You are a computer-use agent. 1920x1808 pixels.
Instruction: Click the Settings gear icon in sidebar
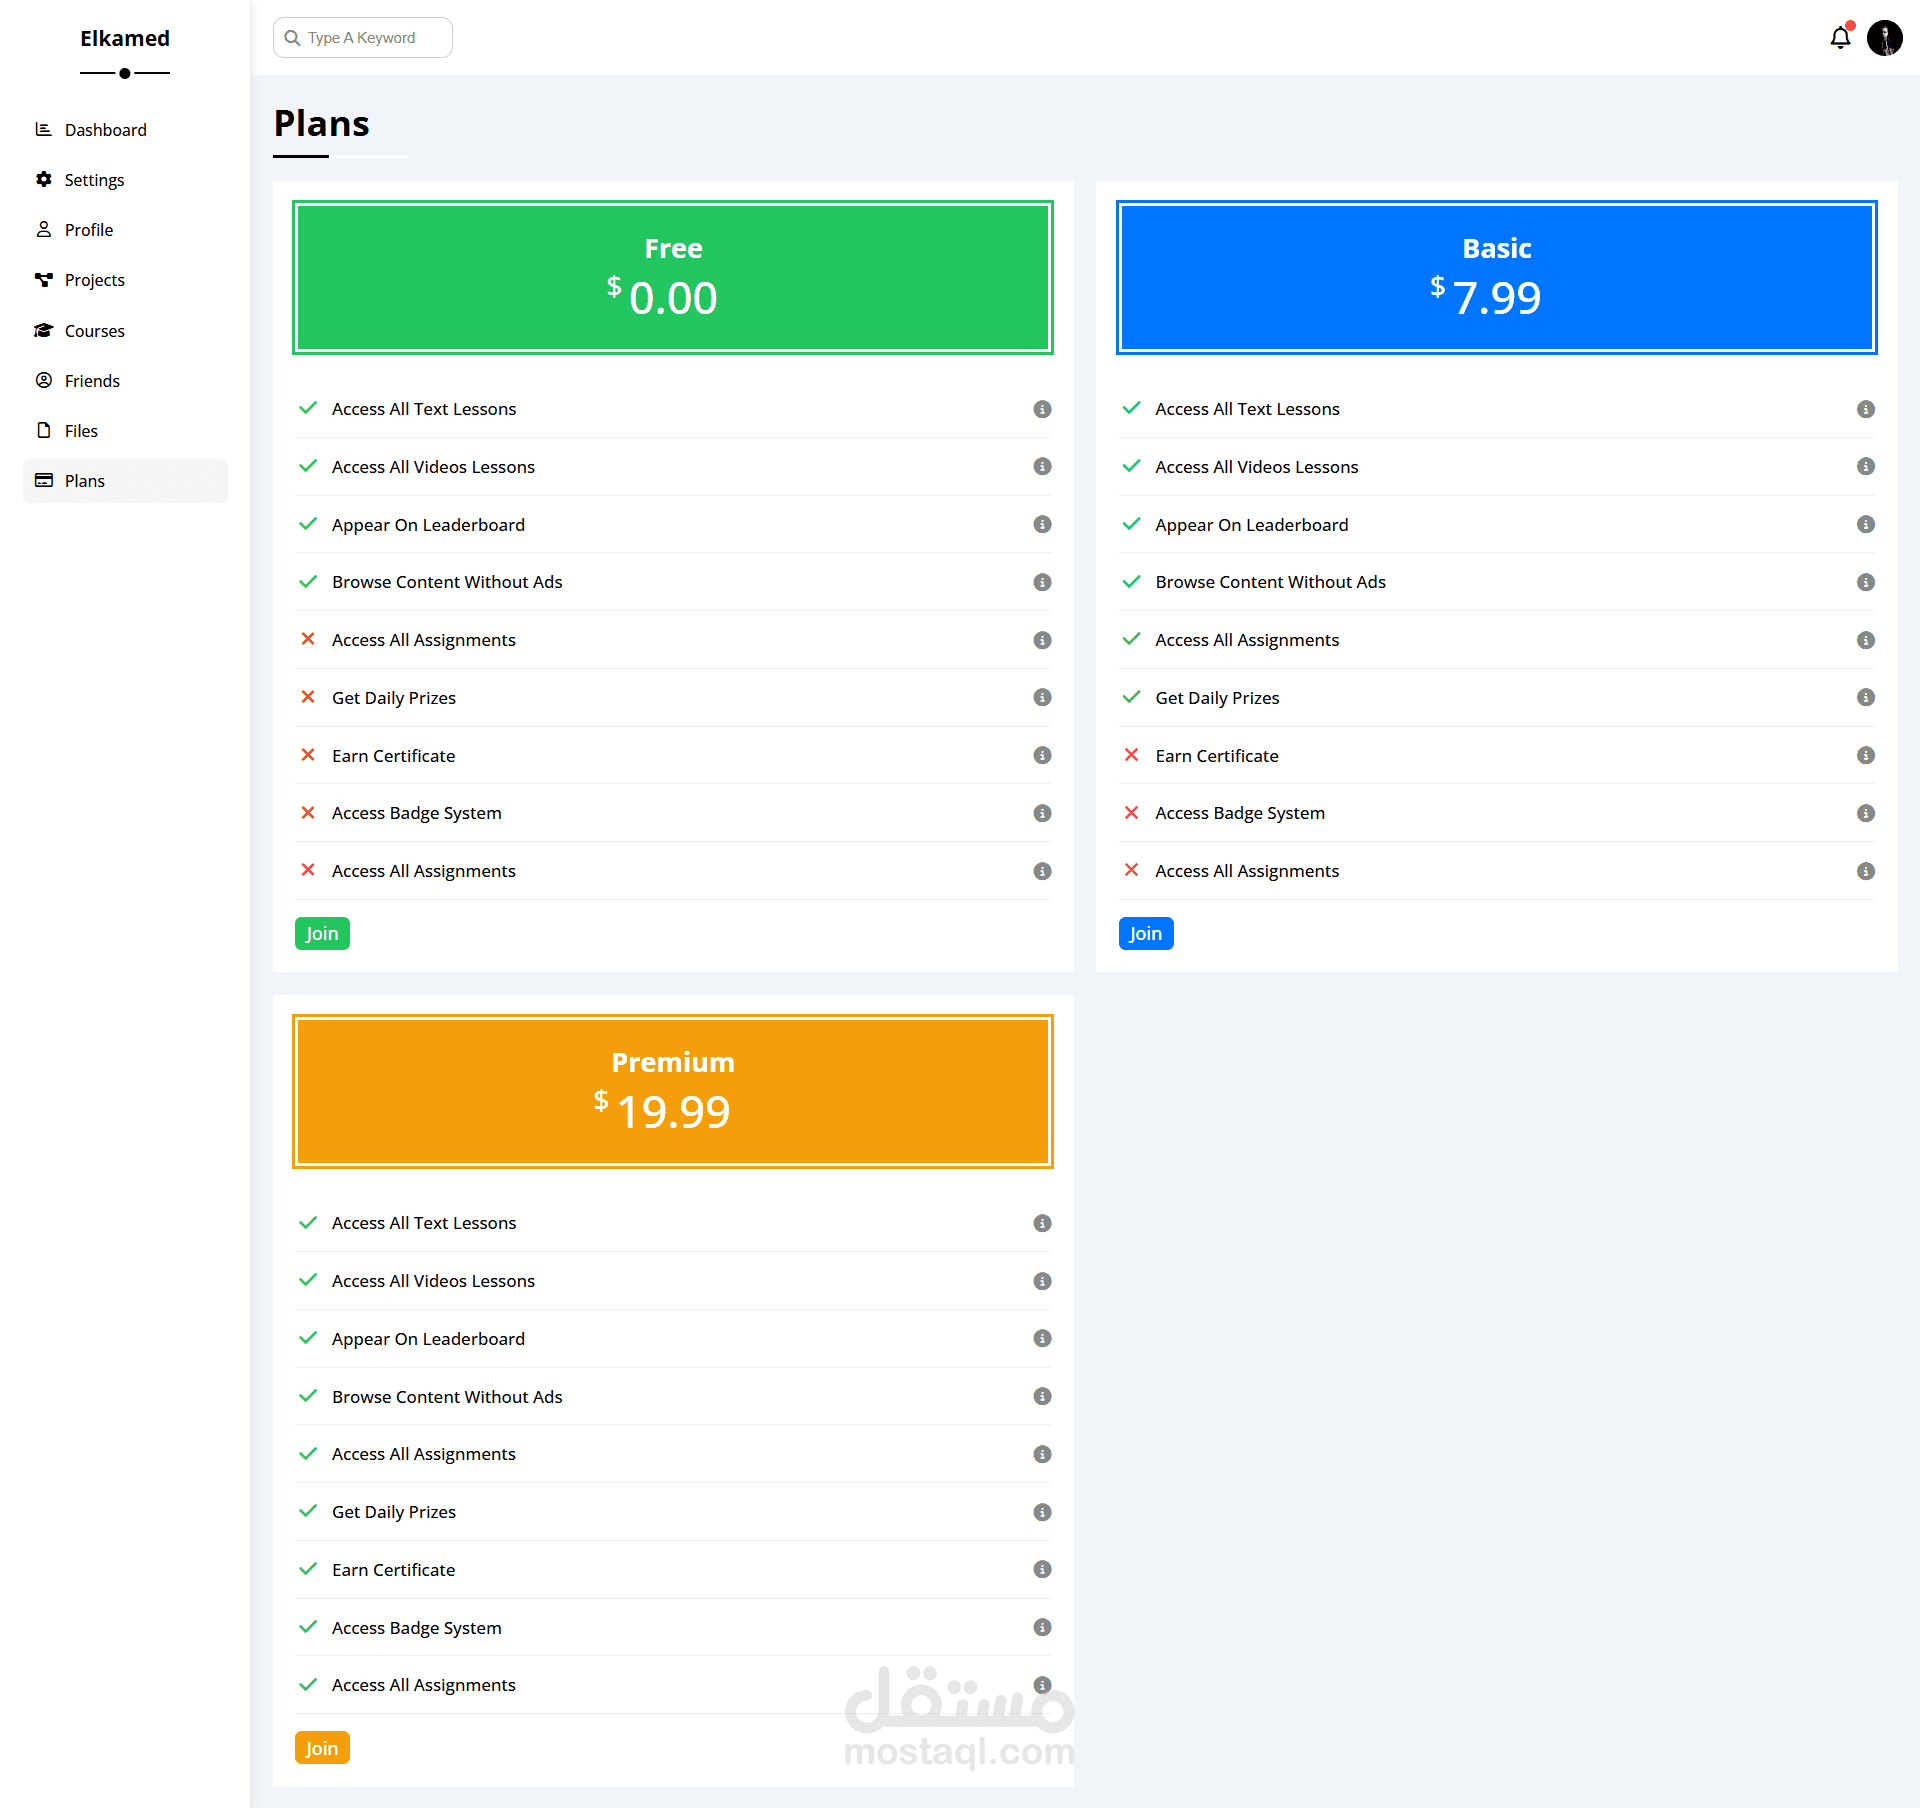(x=43, y=179)
